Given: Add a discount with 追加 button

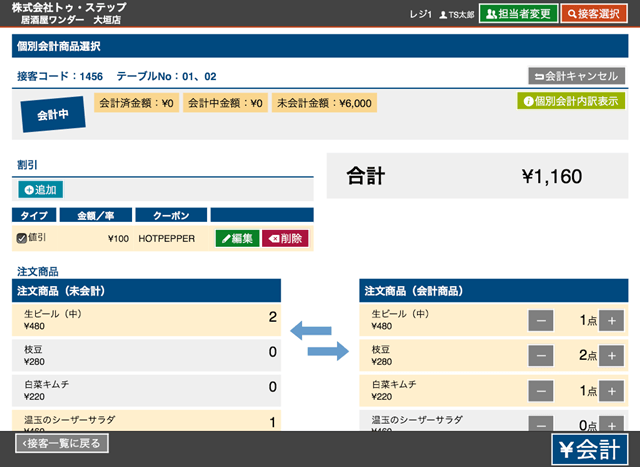Looking at the screenshot, I should (x=40, y=189).
